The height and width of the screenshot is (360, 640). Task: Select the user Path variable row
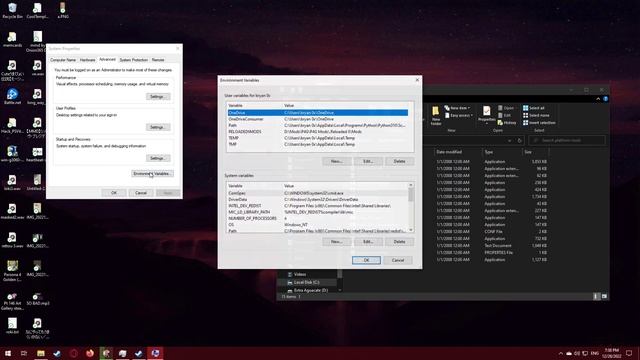pos(318,125)
